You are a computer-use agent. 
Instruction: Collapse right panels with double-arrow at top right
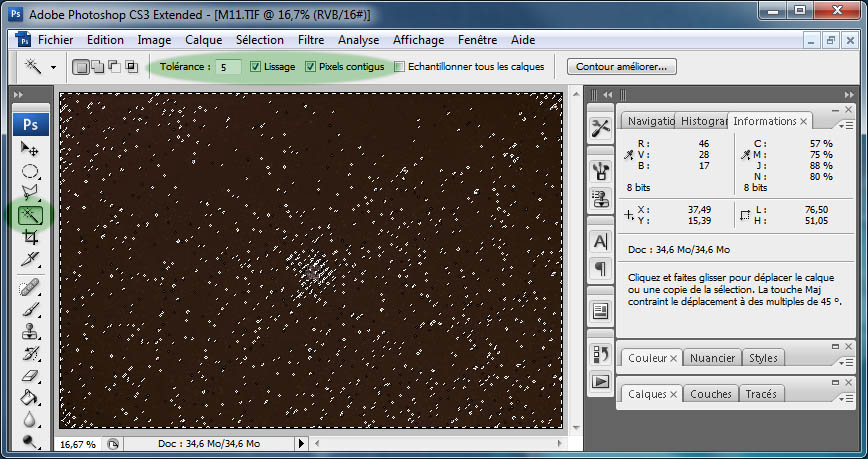(849, 95)
